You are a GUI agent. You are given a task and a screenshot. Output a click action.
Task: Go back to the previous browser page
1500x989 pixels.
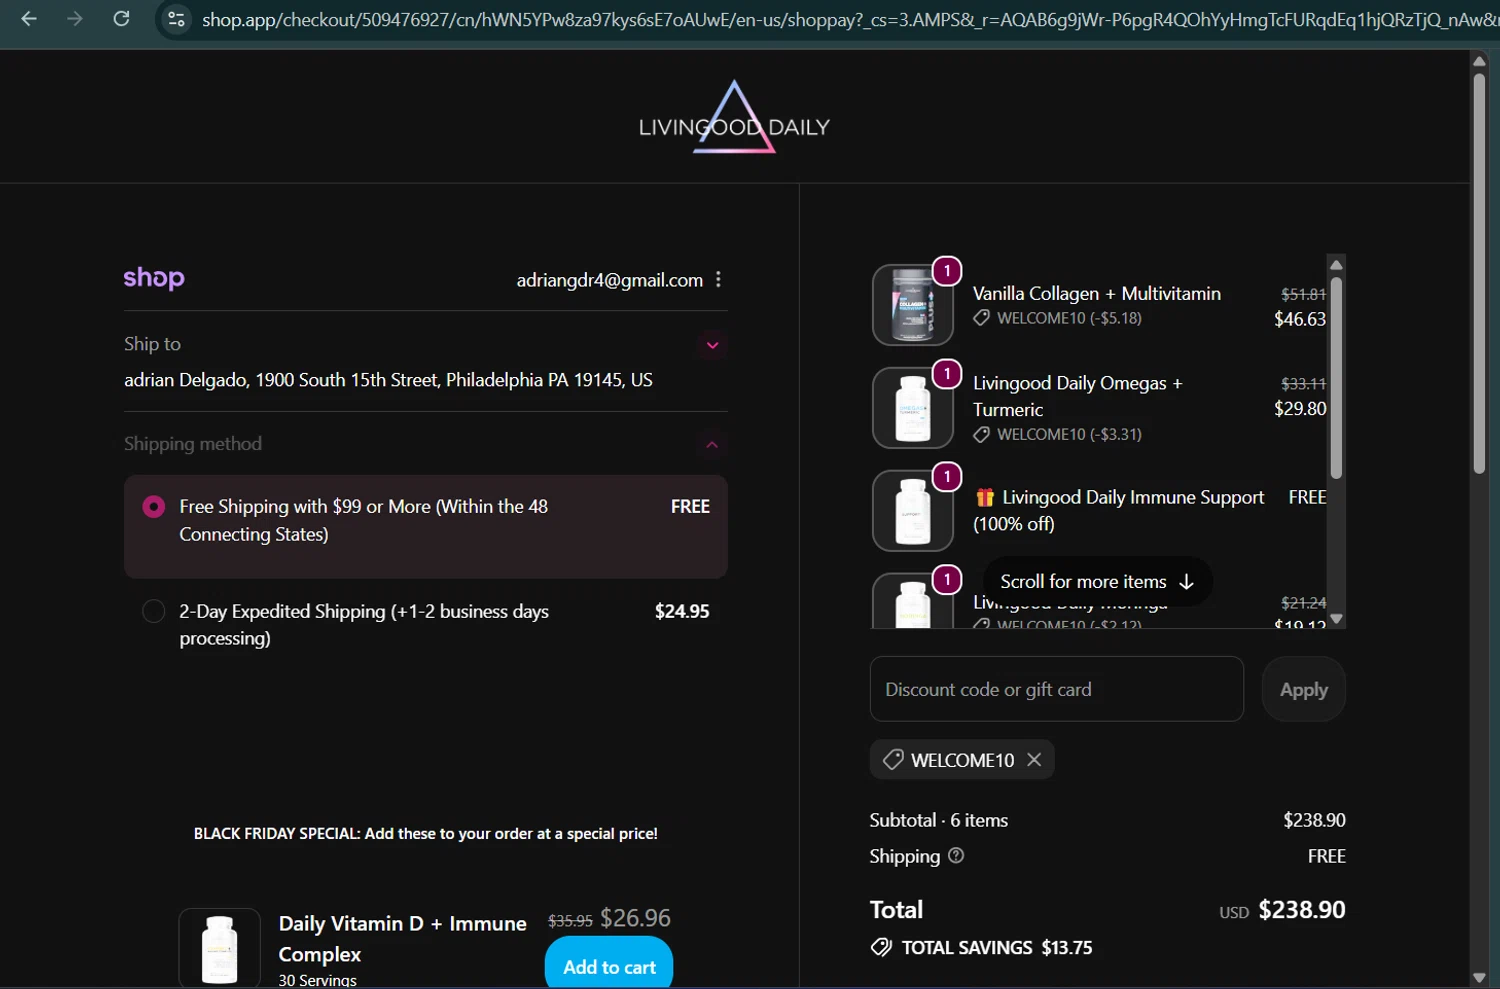click(29, 19)
